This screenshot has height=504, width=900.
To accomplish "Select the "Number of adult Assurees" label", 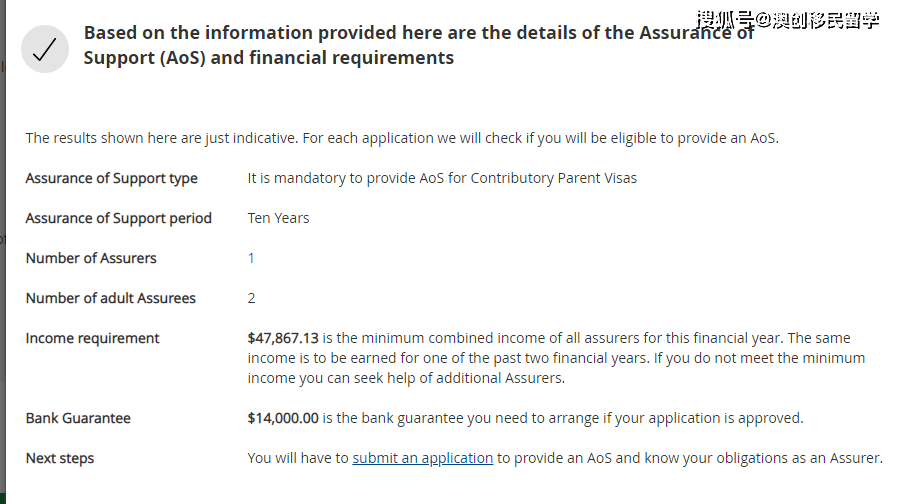I will [x=110, y=298].
